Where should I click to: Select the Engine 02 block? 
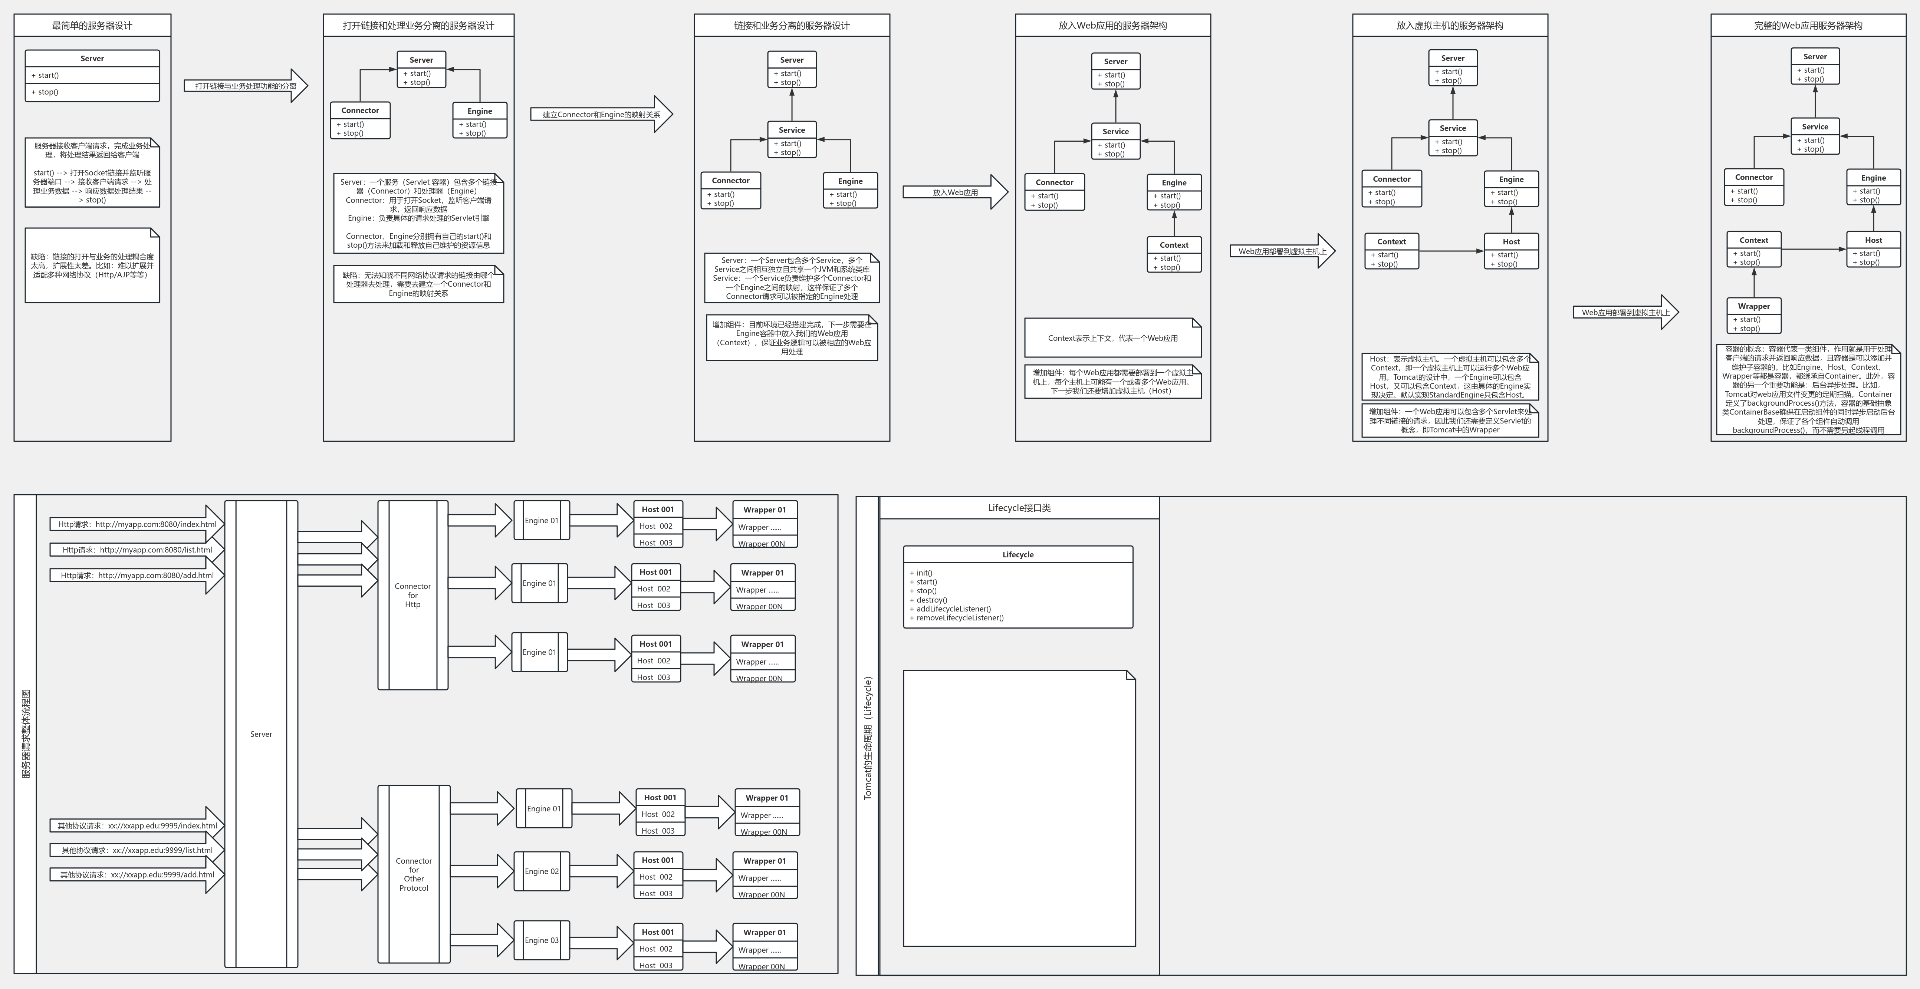pos(542,871)
